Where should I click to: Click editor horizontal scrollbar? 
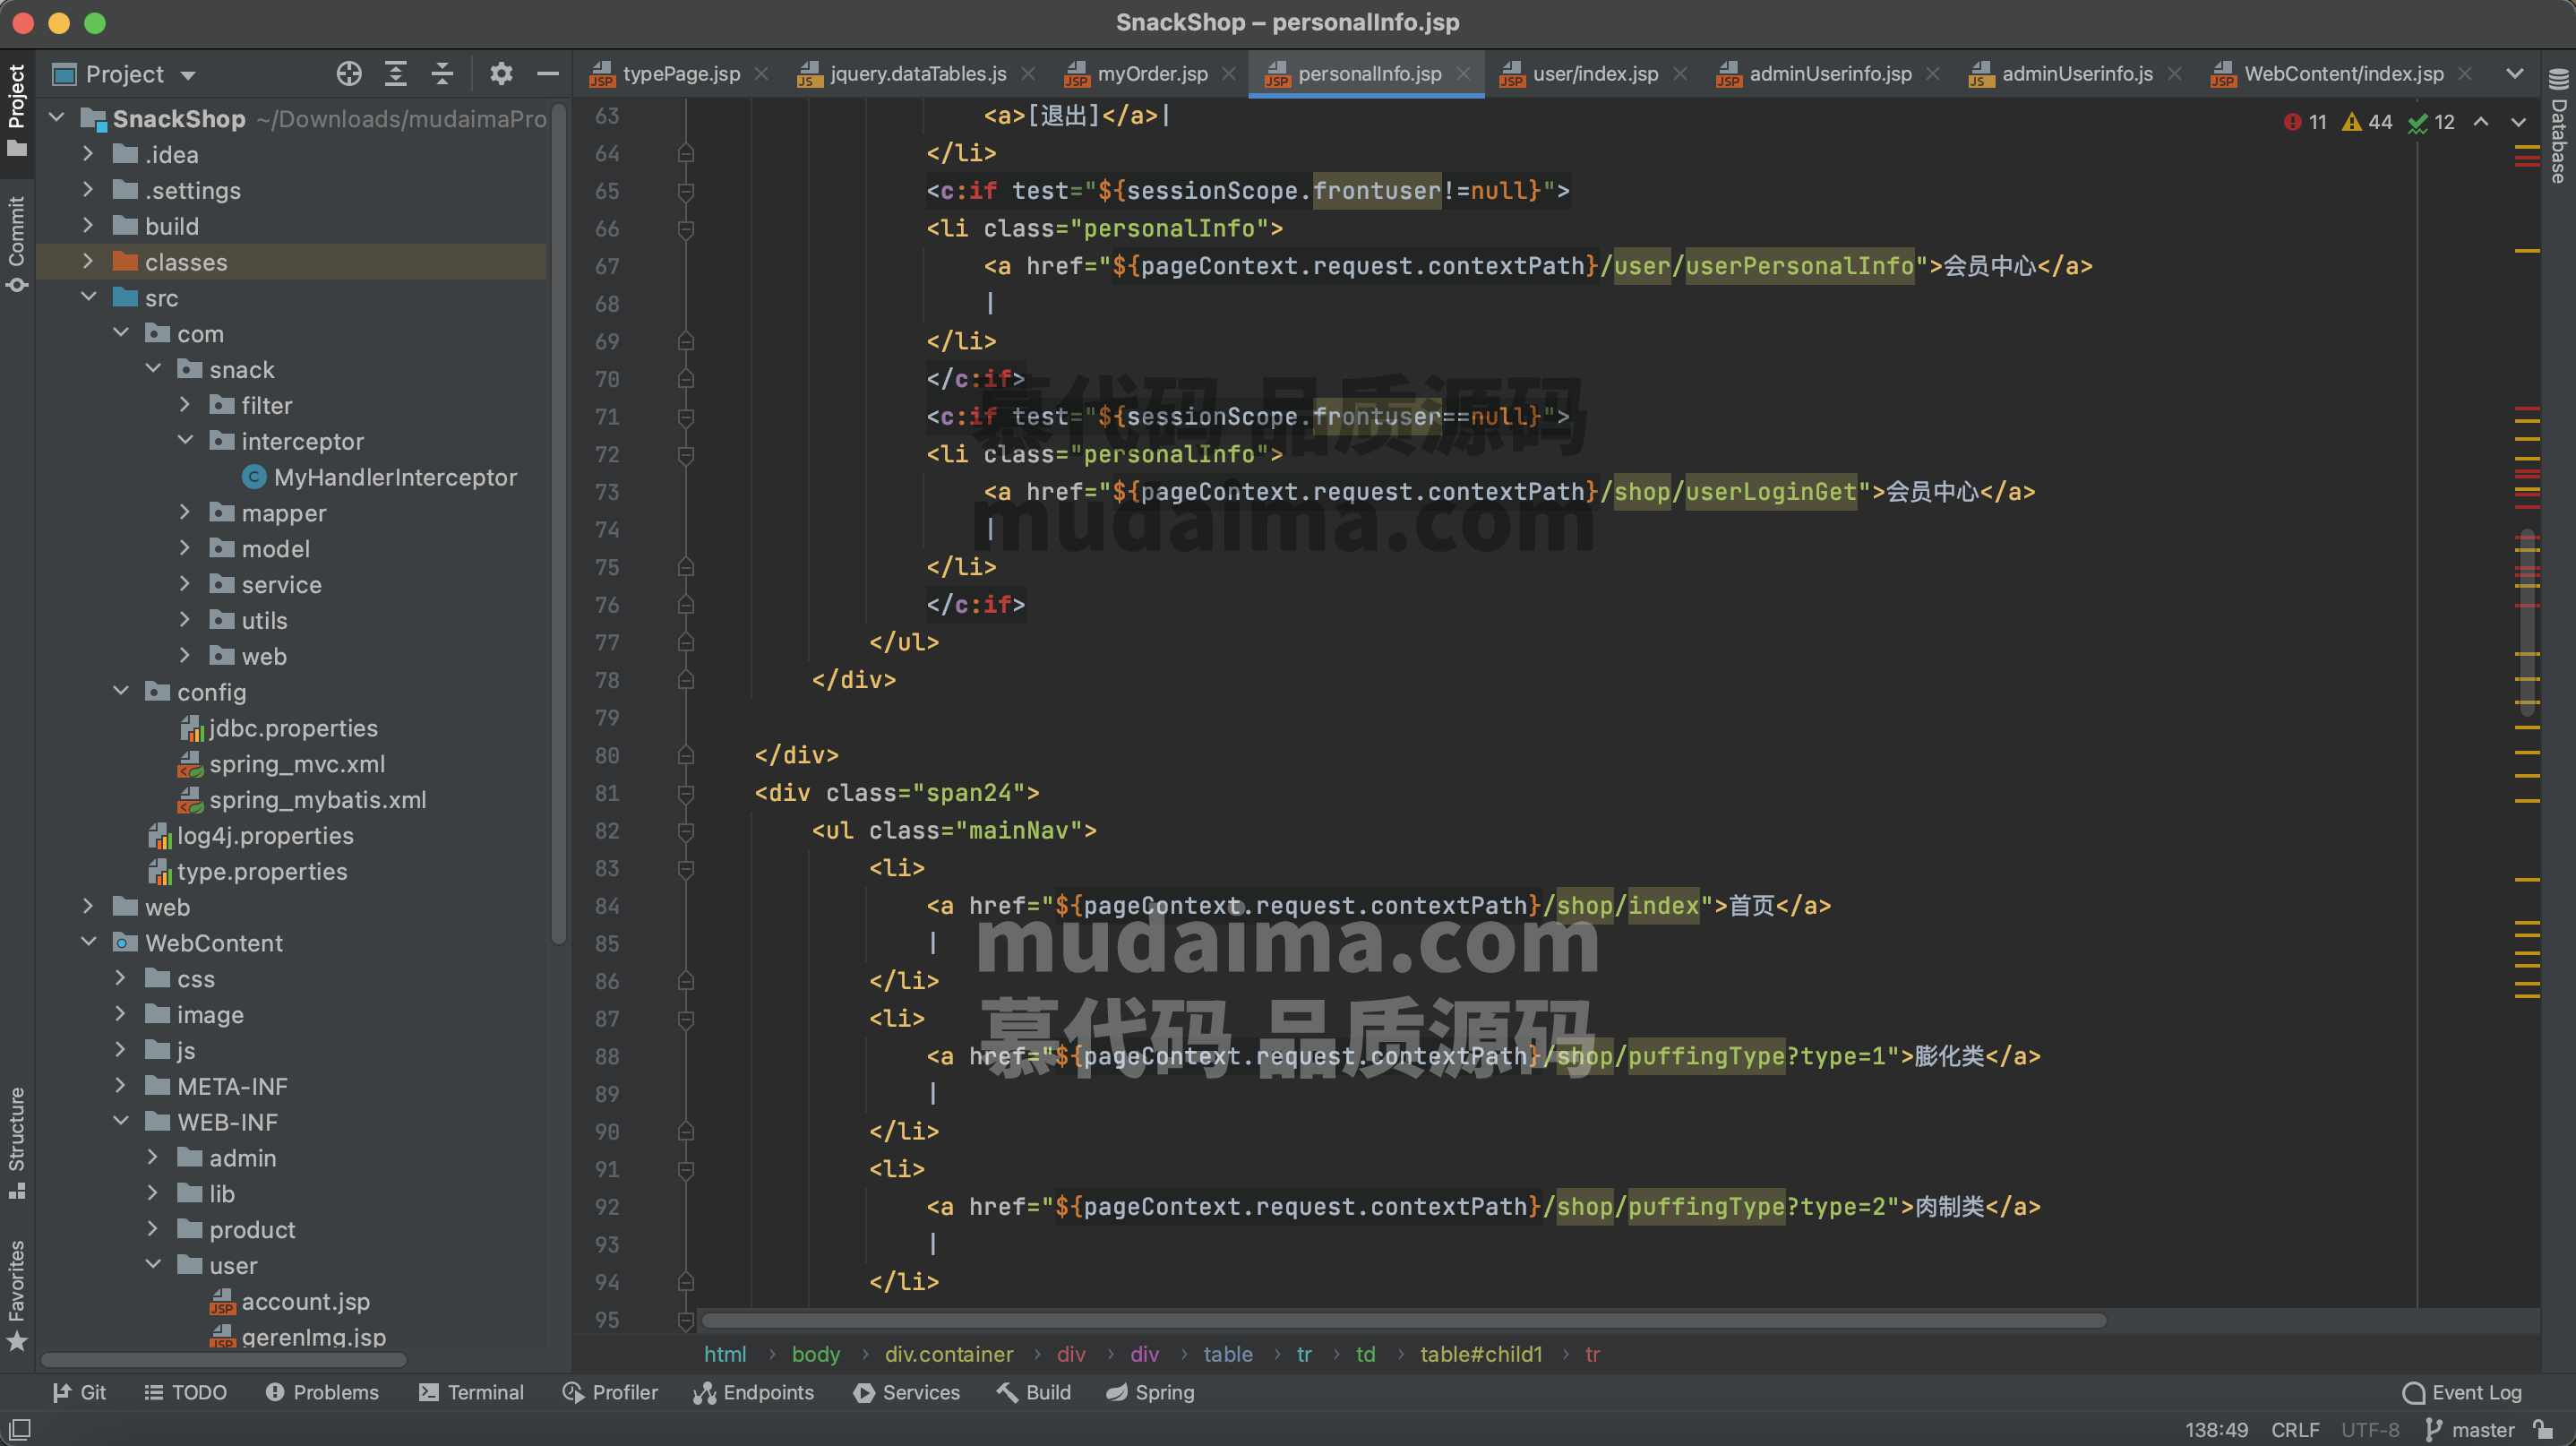1404,1320
